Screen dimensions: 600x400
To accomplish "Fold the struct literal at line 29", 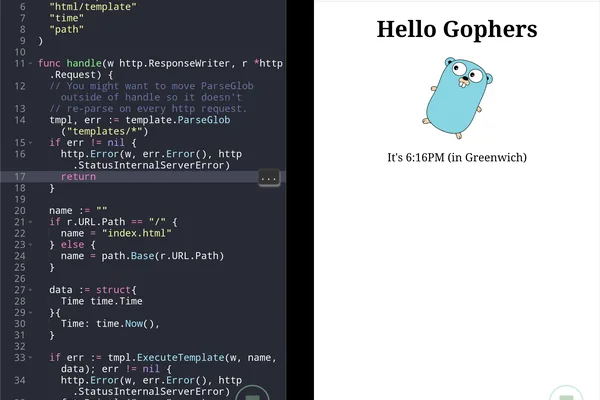I will click(x=31, y=313).
